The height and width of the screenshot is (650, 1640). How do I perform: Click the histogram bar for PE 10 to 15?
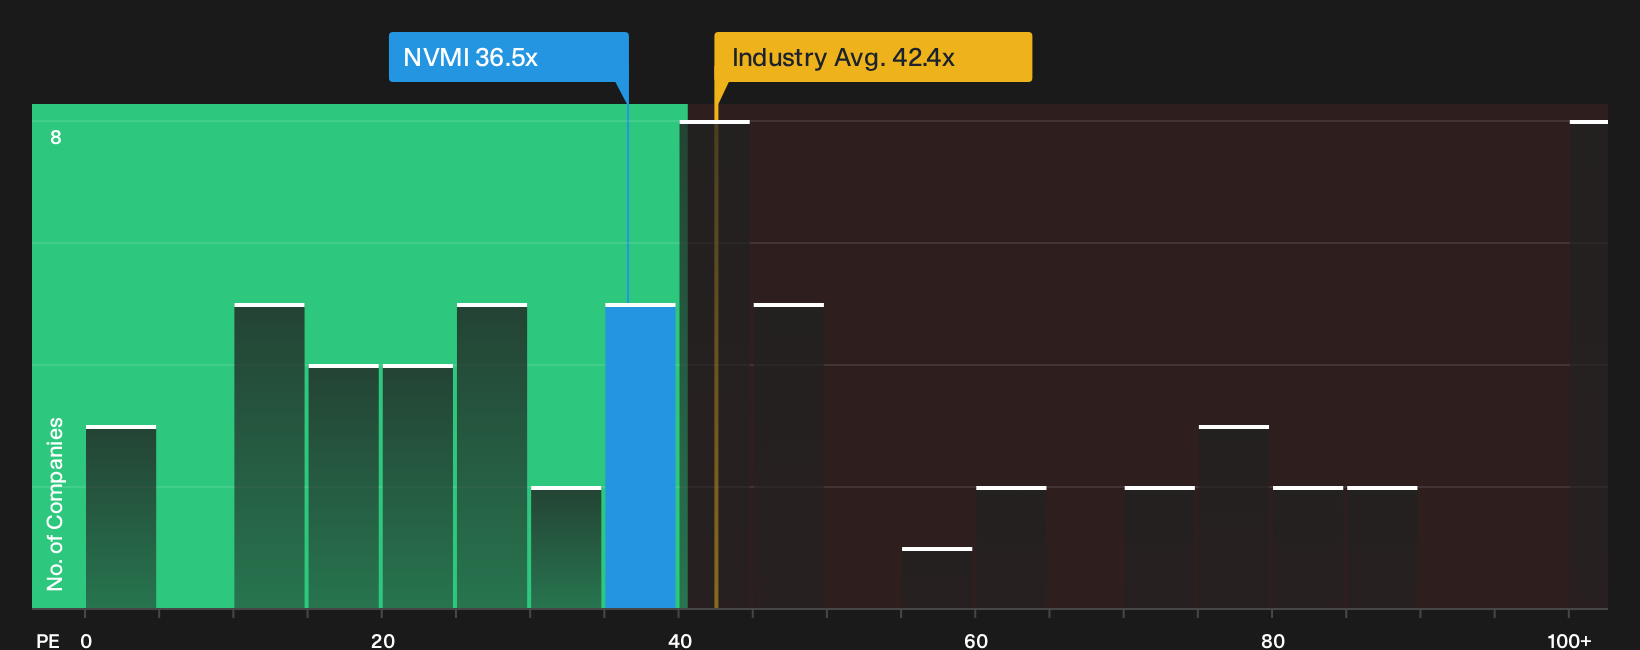click(x=269, y=456)
